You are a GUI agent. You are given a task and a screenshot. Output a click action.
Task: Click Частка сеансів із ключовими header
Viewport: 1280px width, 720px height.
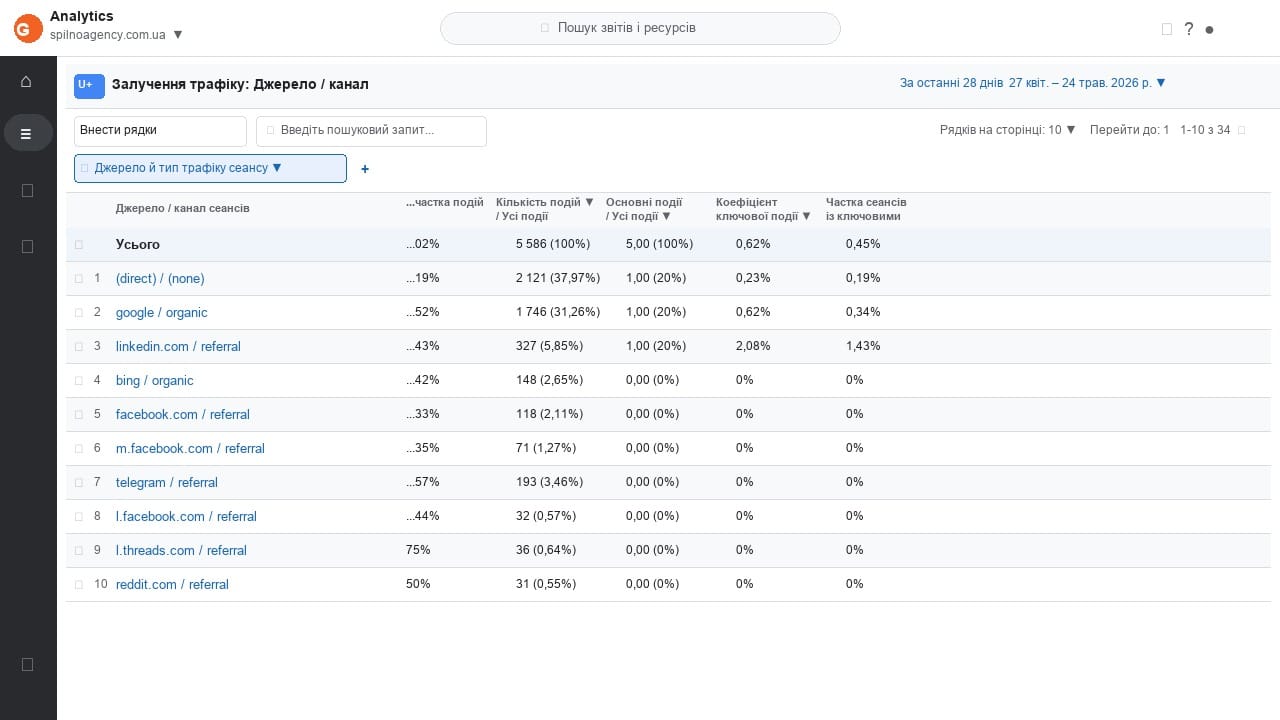tap(866, 209)
